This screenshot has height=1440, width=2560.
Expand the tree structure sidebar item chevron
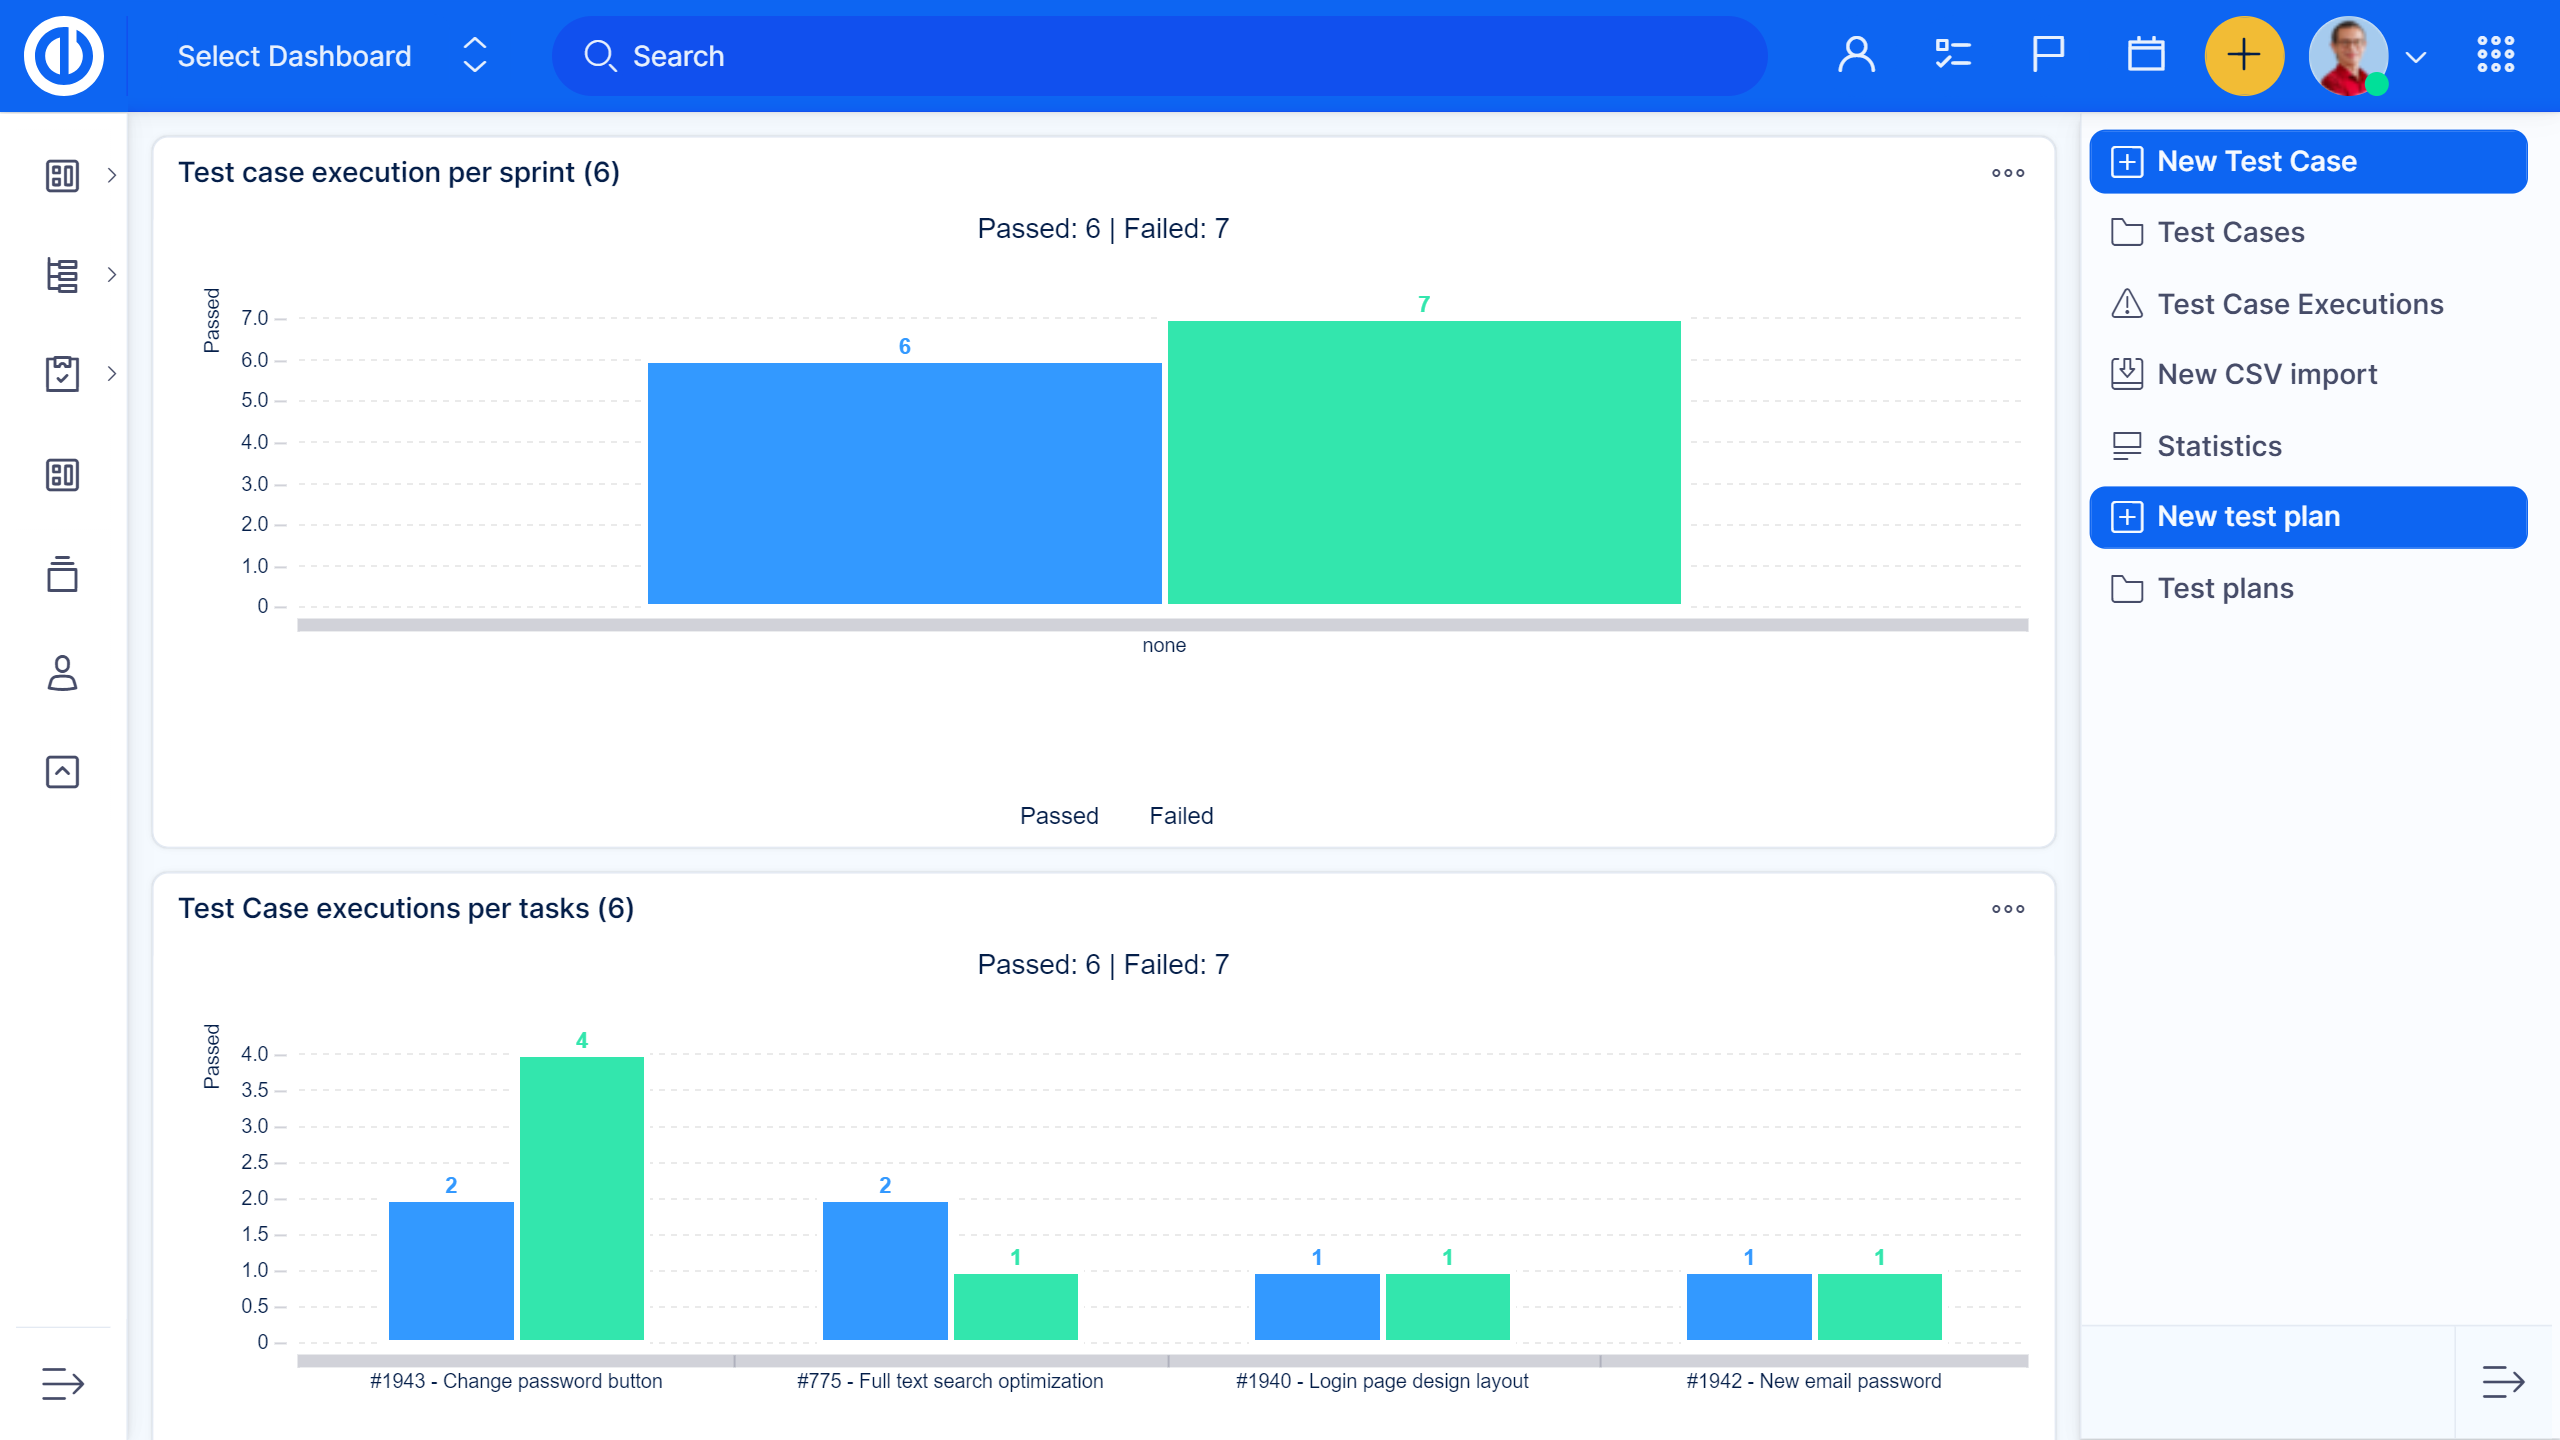[112, 275]
